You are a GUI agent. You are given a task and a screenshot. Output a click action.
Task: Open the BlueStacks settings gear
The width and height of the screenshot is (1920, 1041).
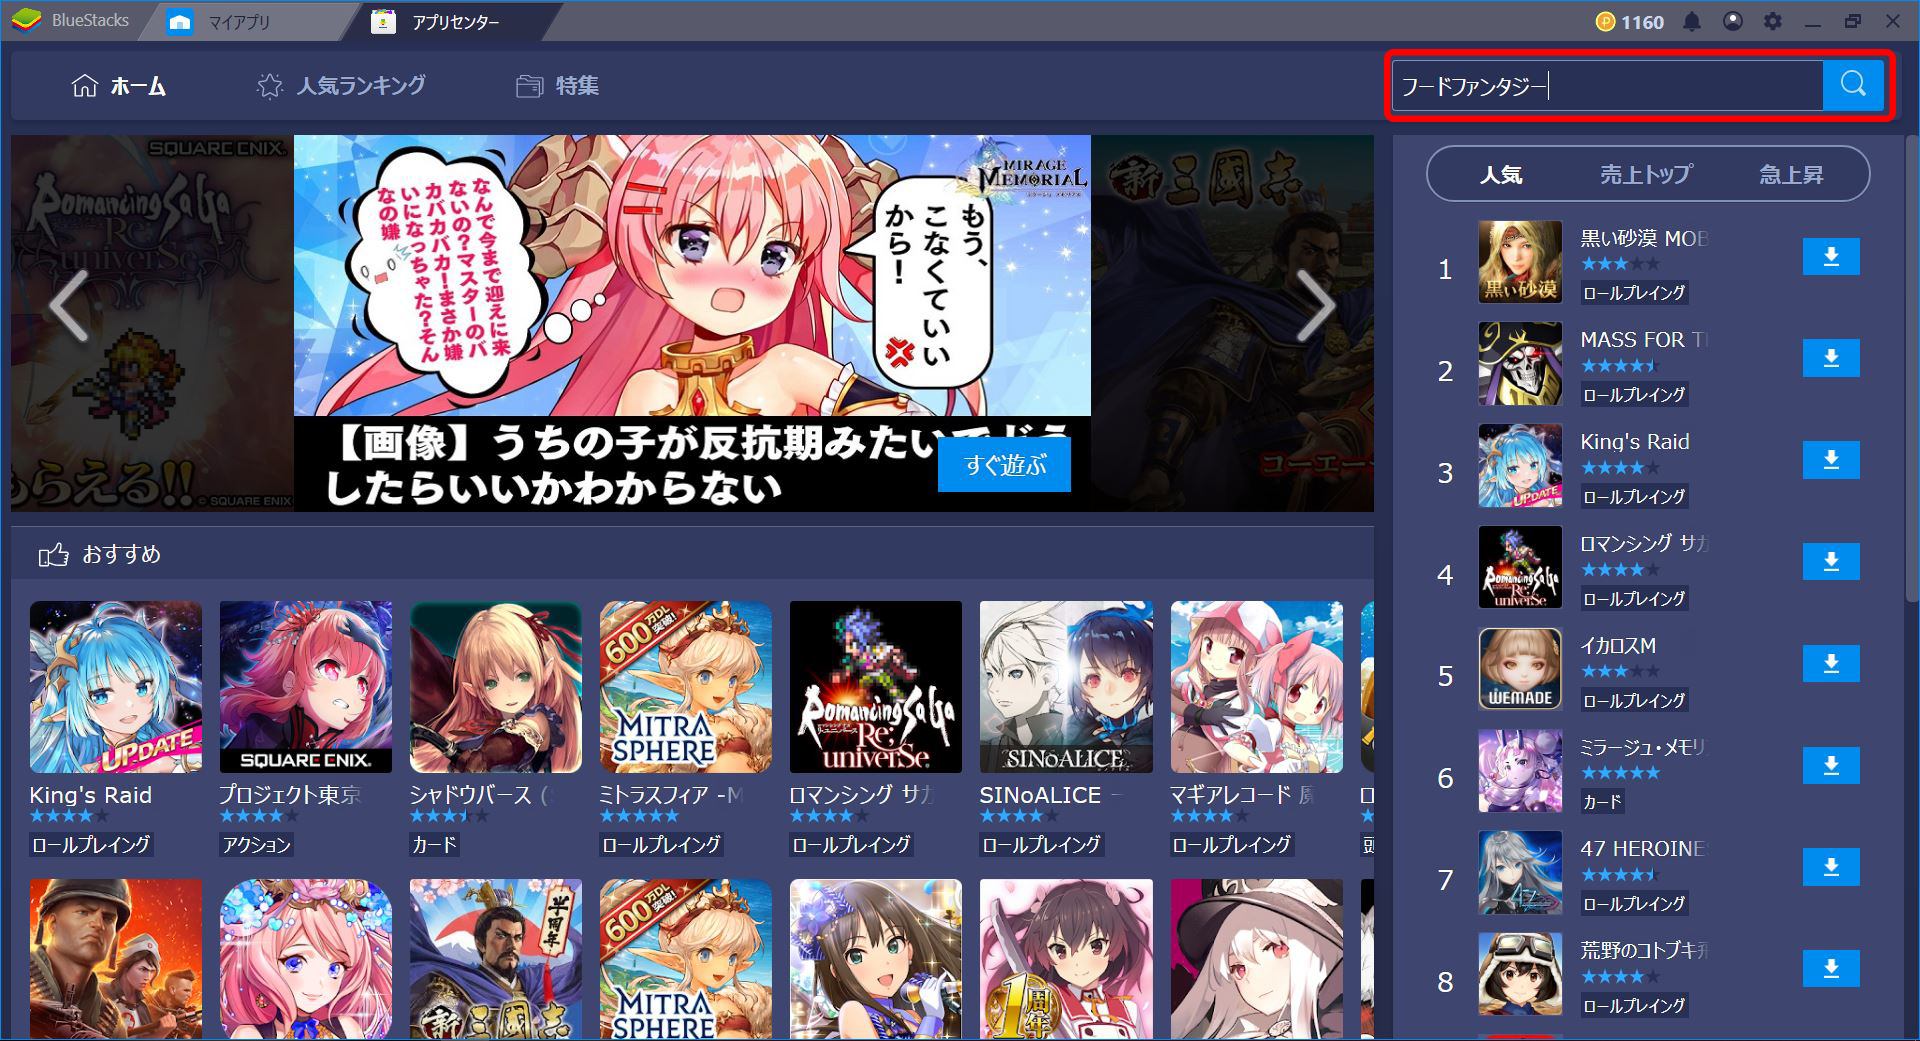coord(1773,21)
